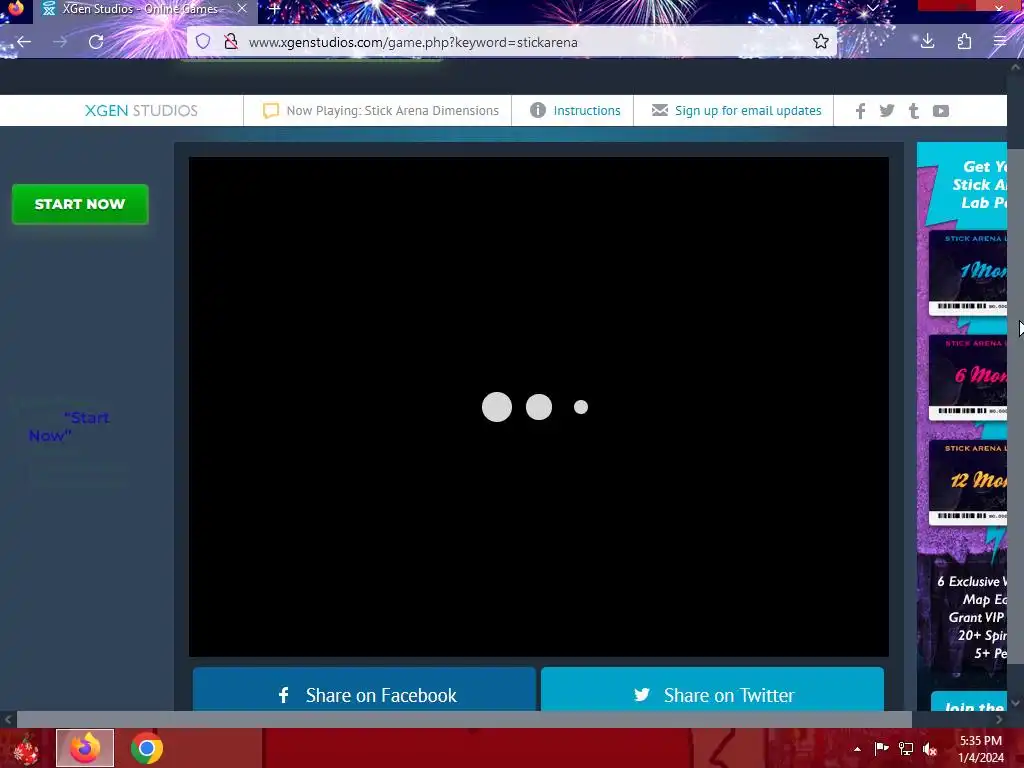
Task: Click Sign up for email updates
Action: tap(748, 110)
